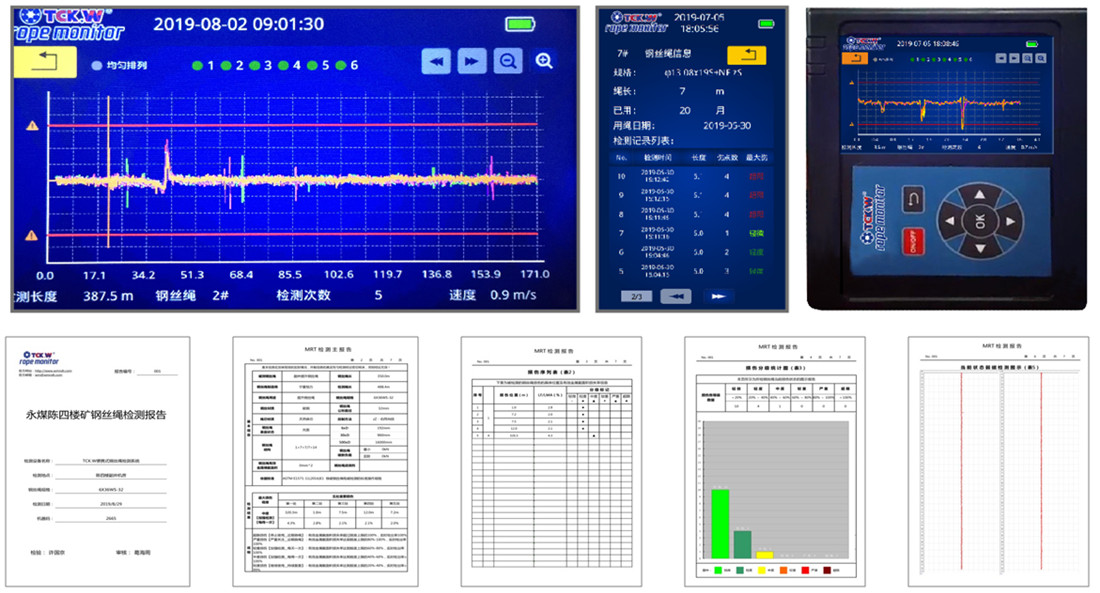Go to previous page of detection records

tap(676, 297)
